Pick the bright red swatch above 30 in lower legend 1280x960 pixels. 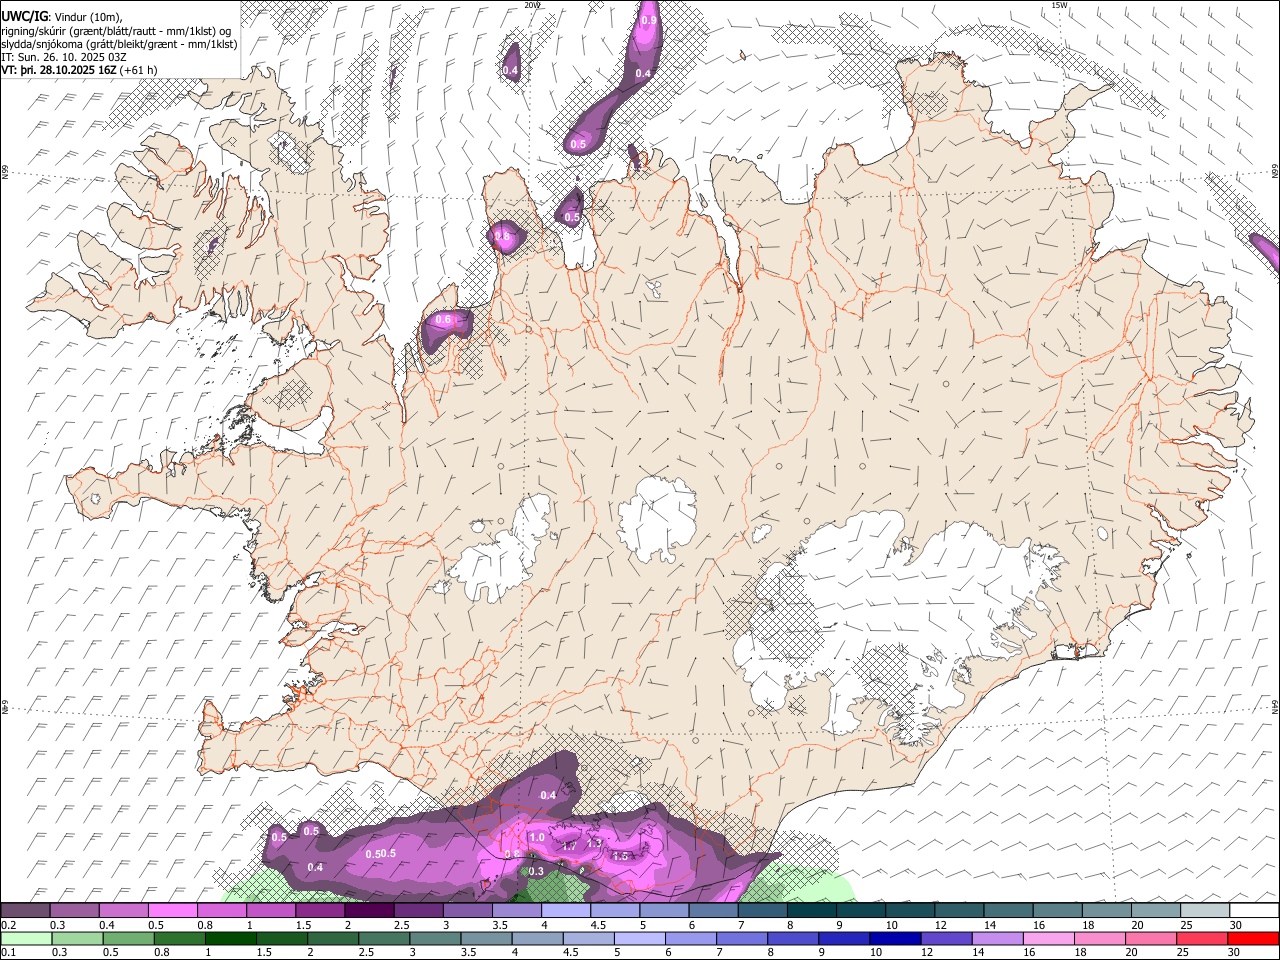[x=1254, y=938]
